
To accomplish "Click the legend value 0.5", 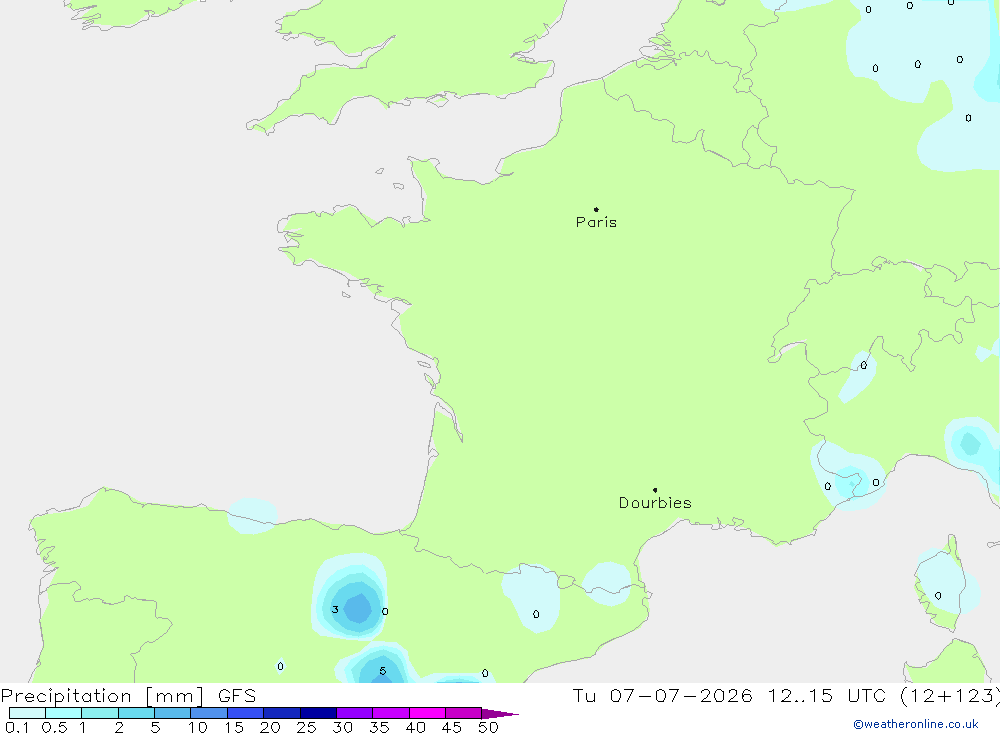I will tap(54, 727).
